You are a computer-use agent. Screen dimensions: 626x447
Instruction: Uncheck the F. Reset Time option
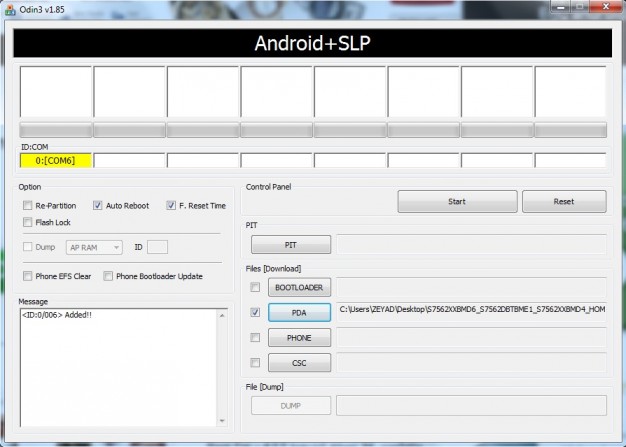(171, 206)
